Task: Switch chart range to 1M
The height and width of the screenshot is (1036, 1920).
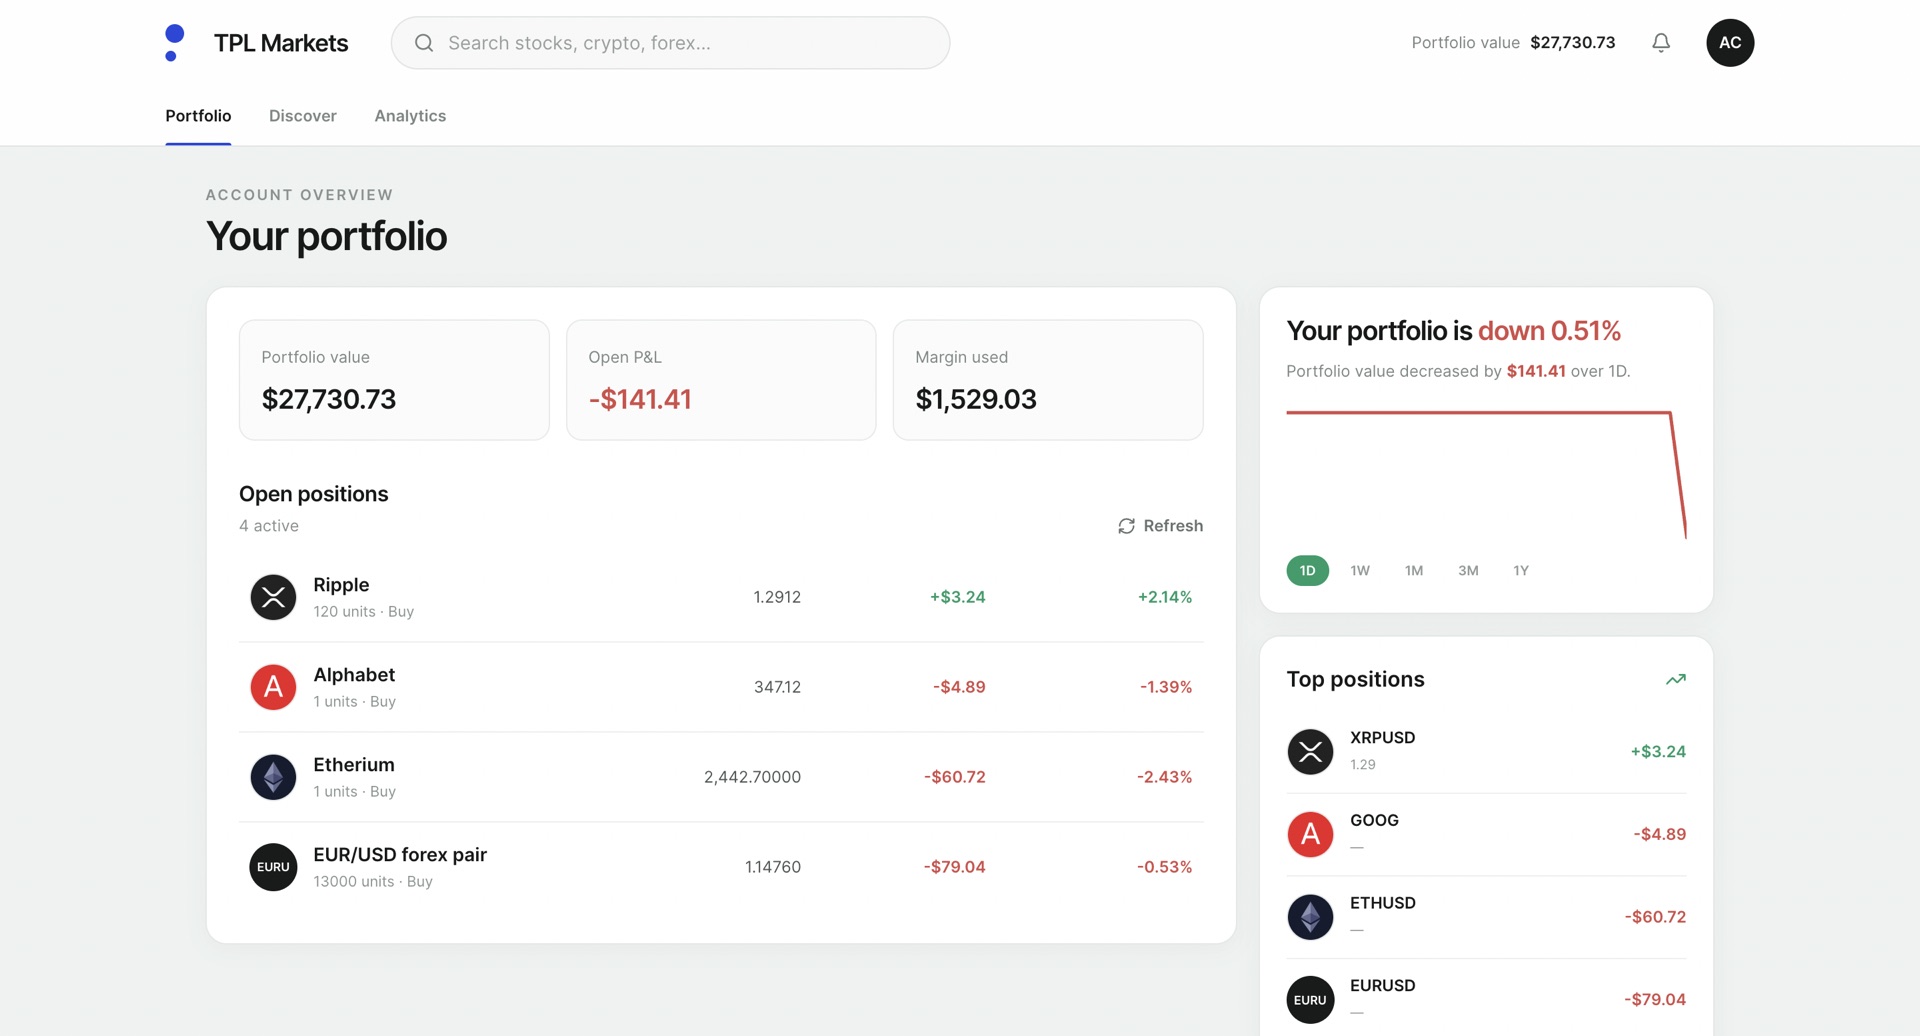Action: click(x=1414, y=570)
